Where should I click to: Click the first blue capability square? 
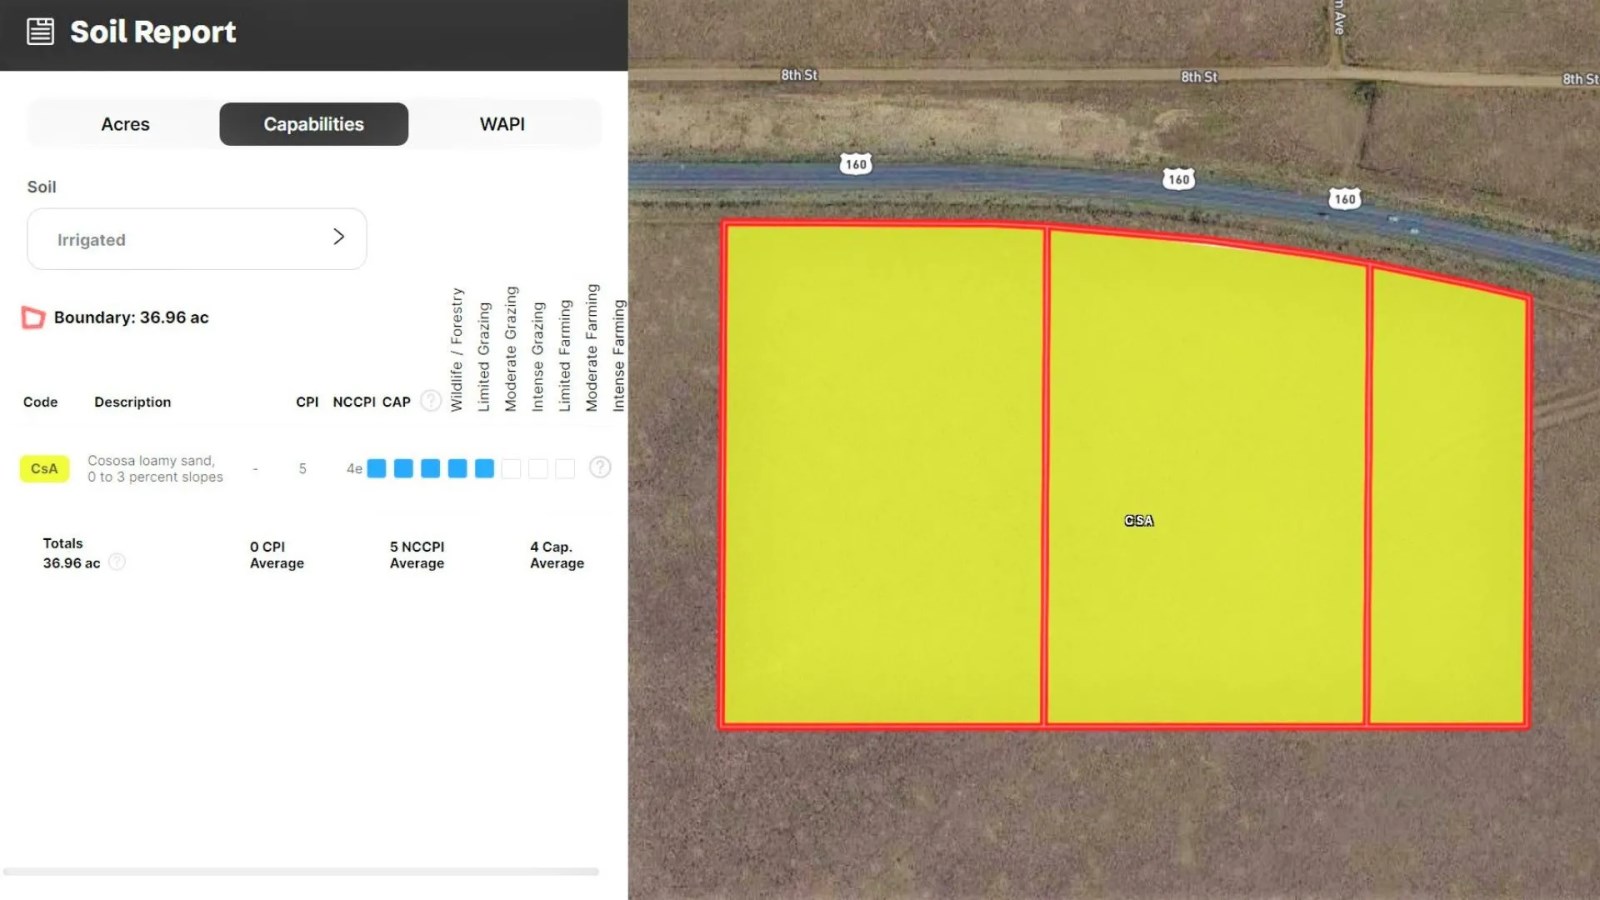pos(377,468)
